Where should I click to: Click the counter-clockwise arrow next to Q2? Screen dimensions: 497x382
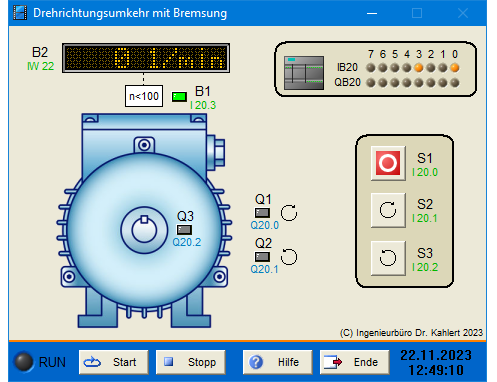(x=289, y=257)
